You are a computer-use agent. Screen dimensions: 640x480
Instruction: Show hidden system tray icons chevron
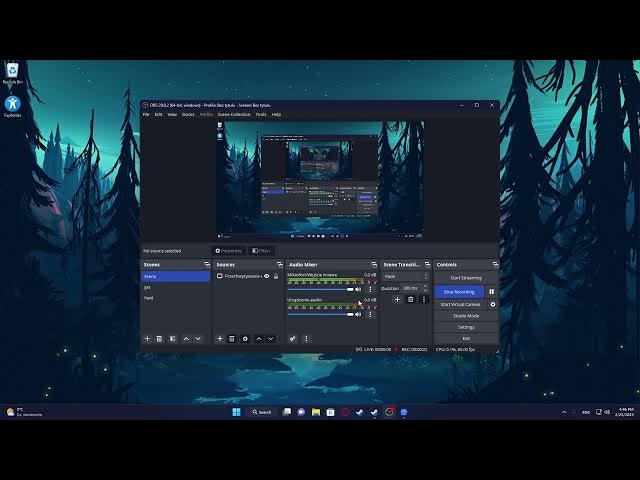tap(564, 412)
